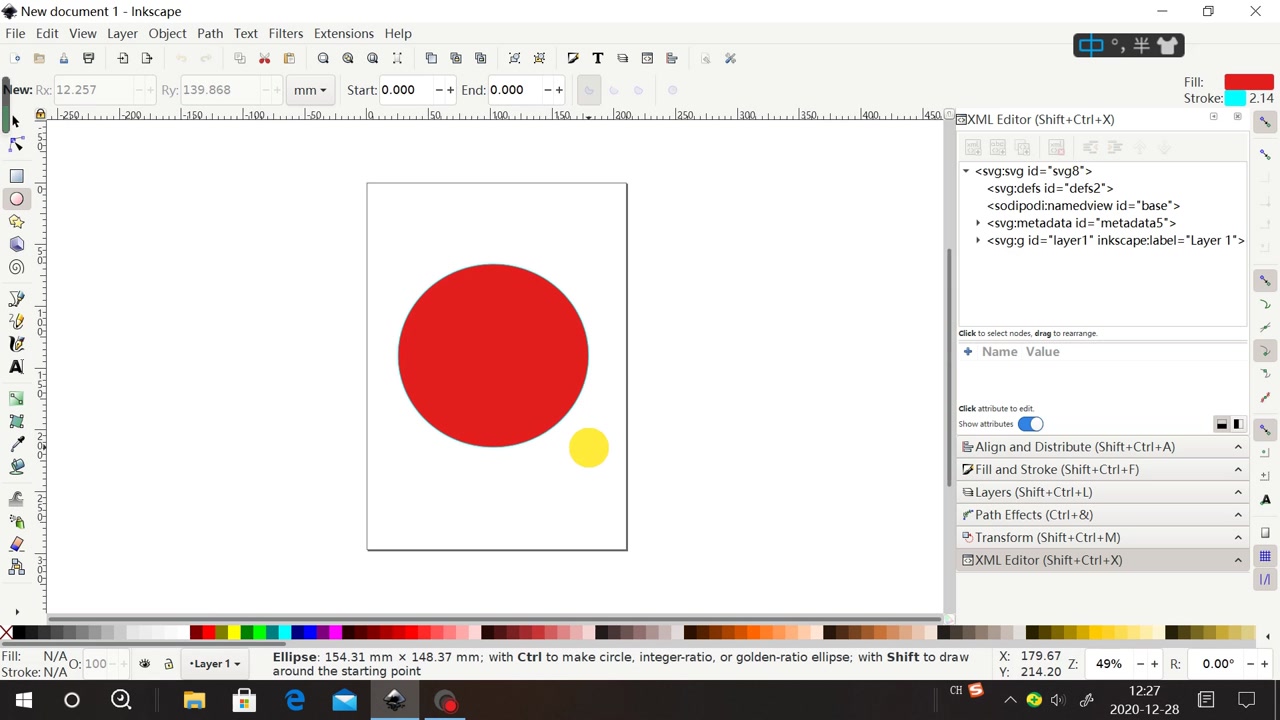1280x720 pixels.
Task: Increase zoom with plus button
Action: click(x=1154, y=664)
